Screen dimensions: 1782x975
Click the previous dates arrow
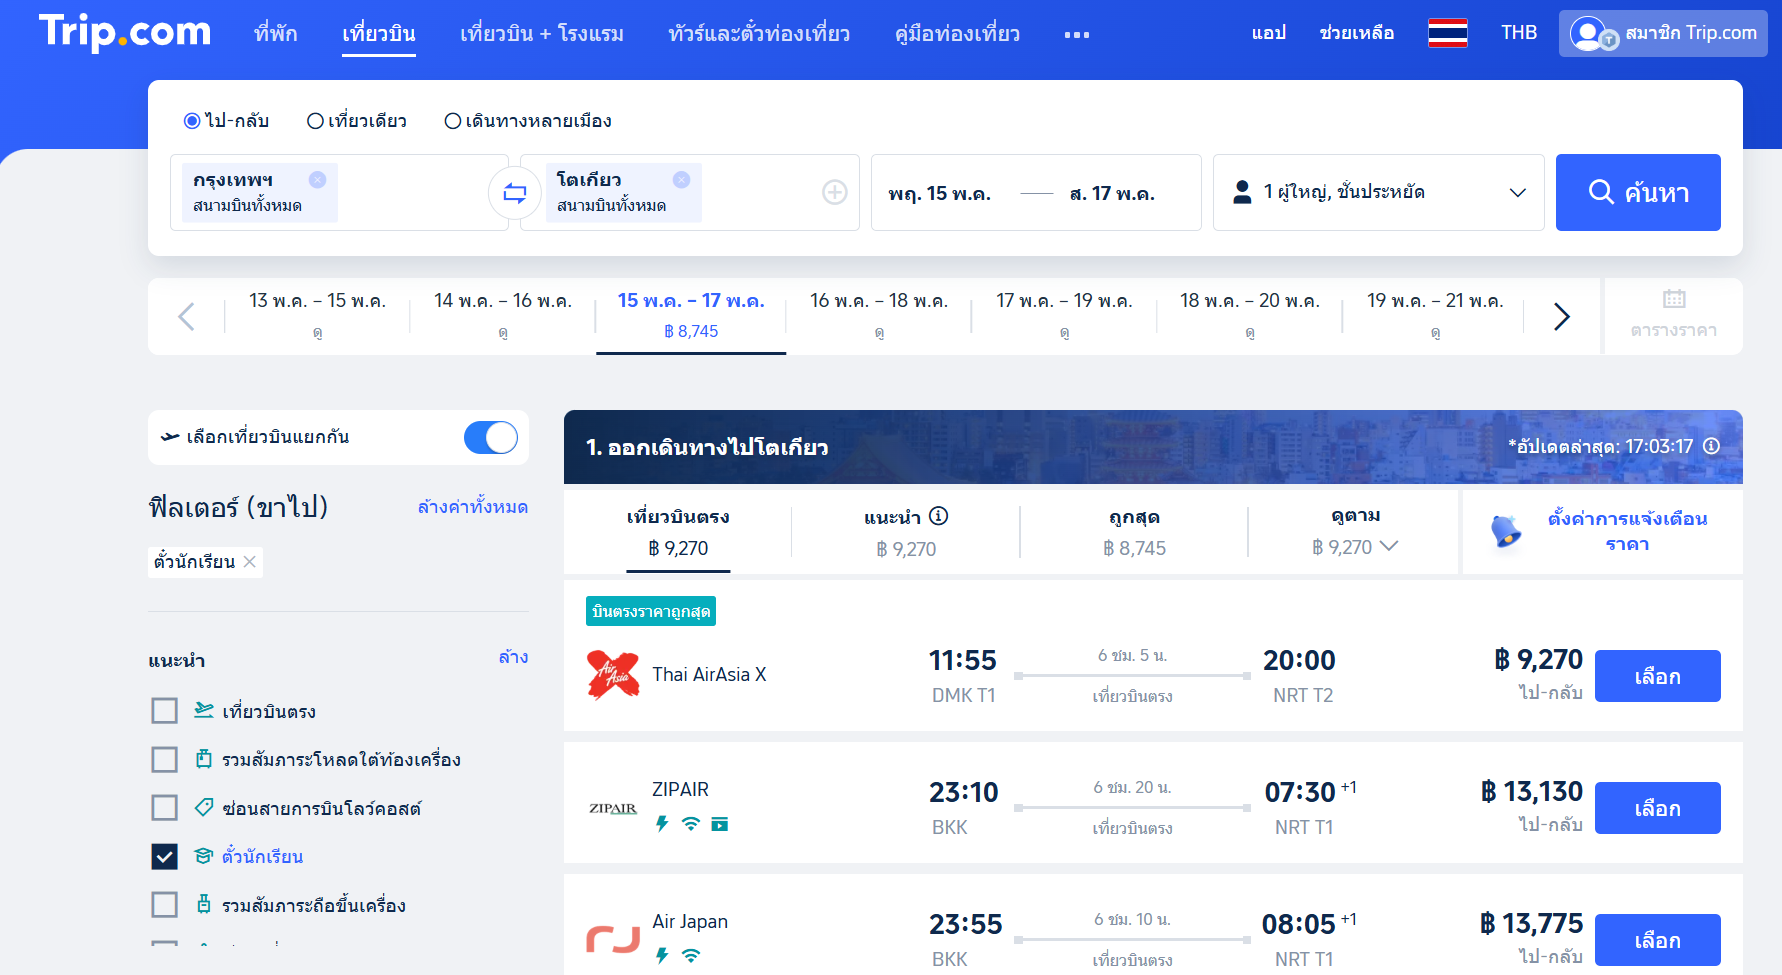pos(186,317)
